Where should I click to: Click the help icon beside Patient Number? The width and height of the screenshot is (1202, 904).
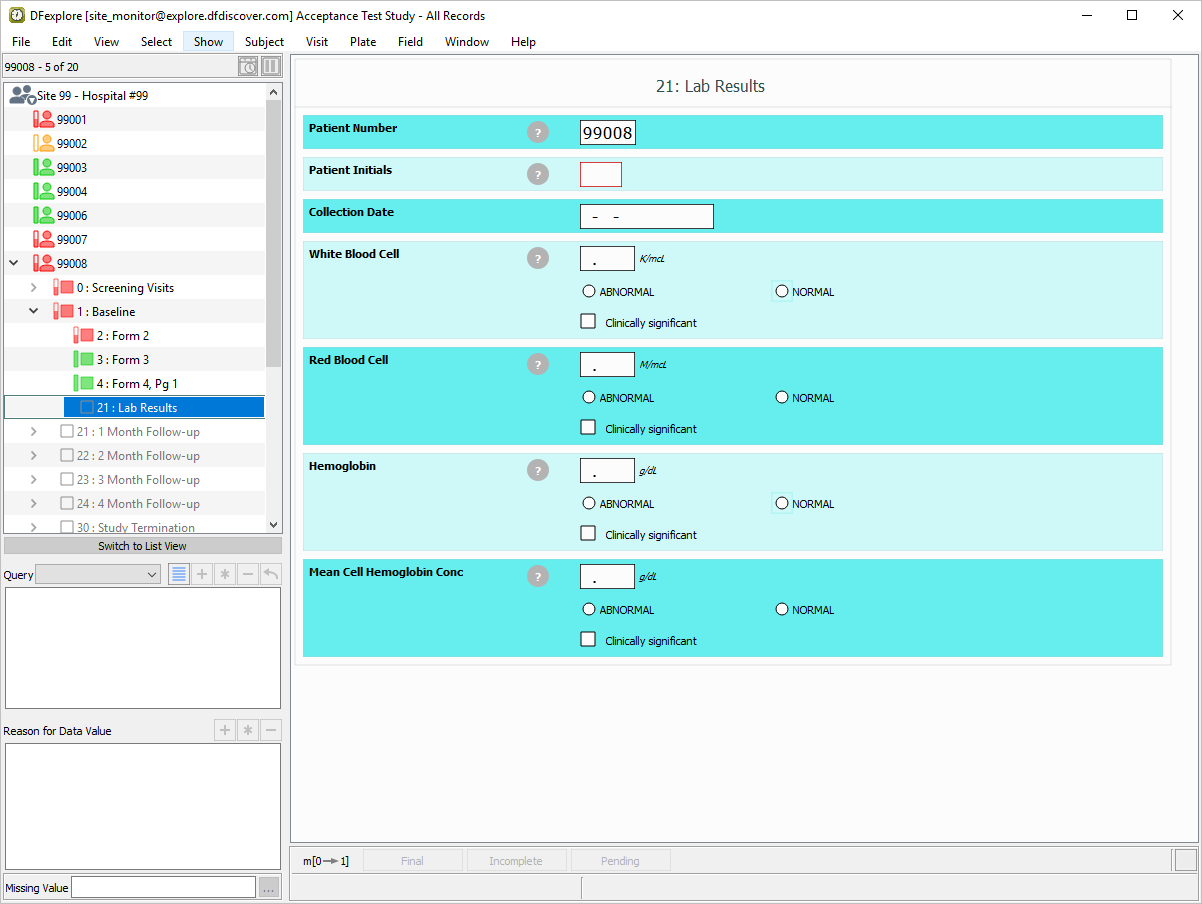538,132
